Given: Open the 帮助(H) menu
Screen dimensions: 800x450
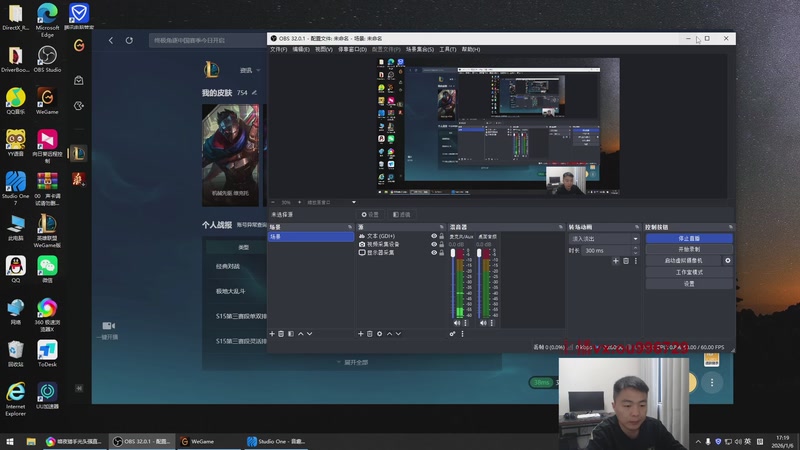Looking at the screenshot, I should [x=470, y=49].
